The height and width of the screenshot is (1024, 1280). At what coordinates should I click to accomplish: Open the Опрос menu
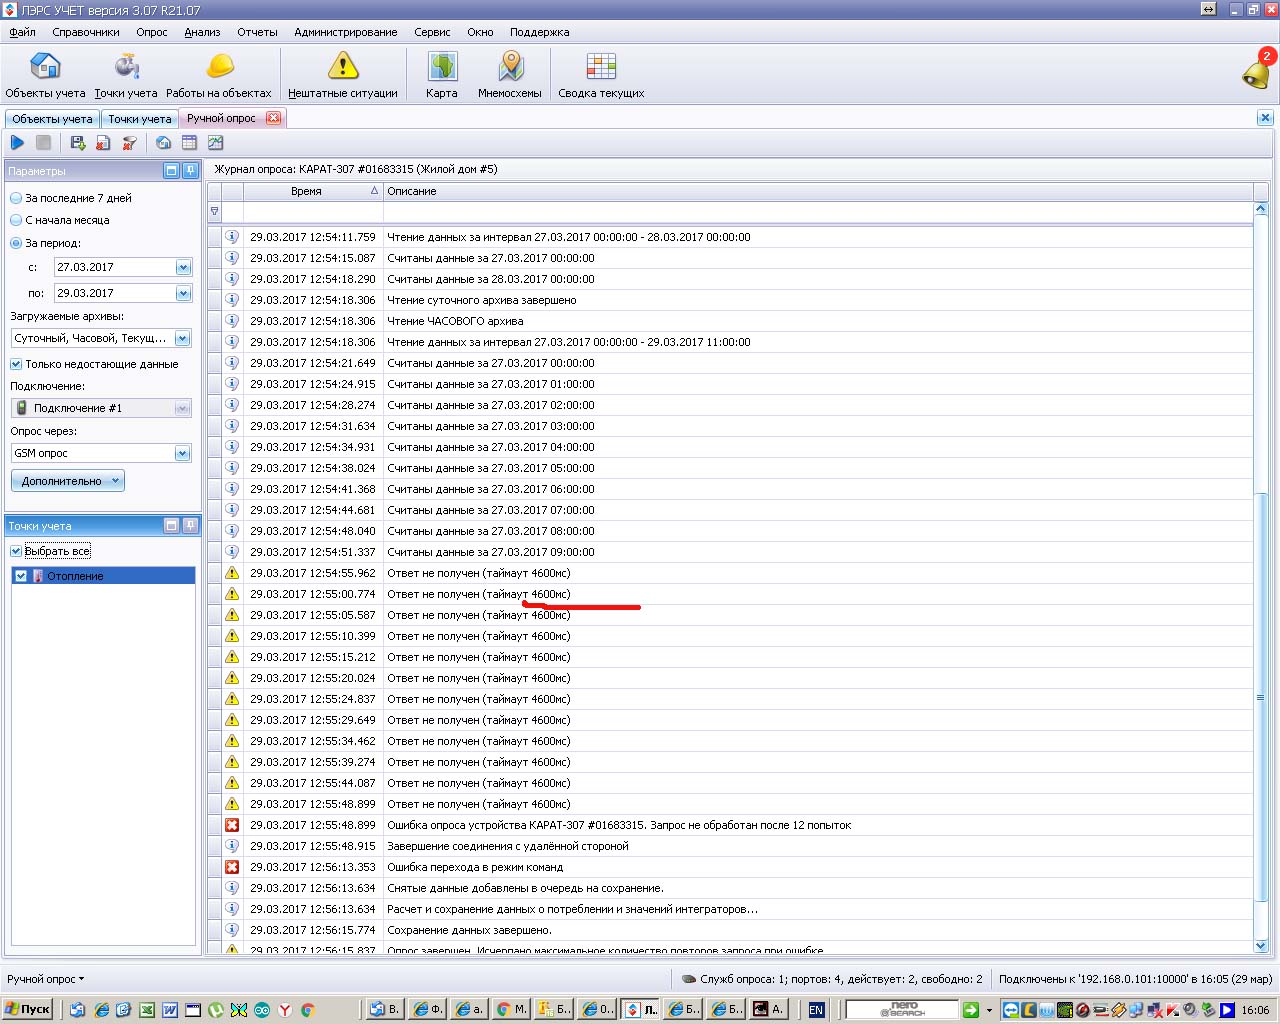coord(152,32)
